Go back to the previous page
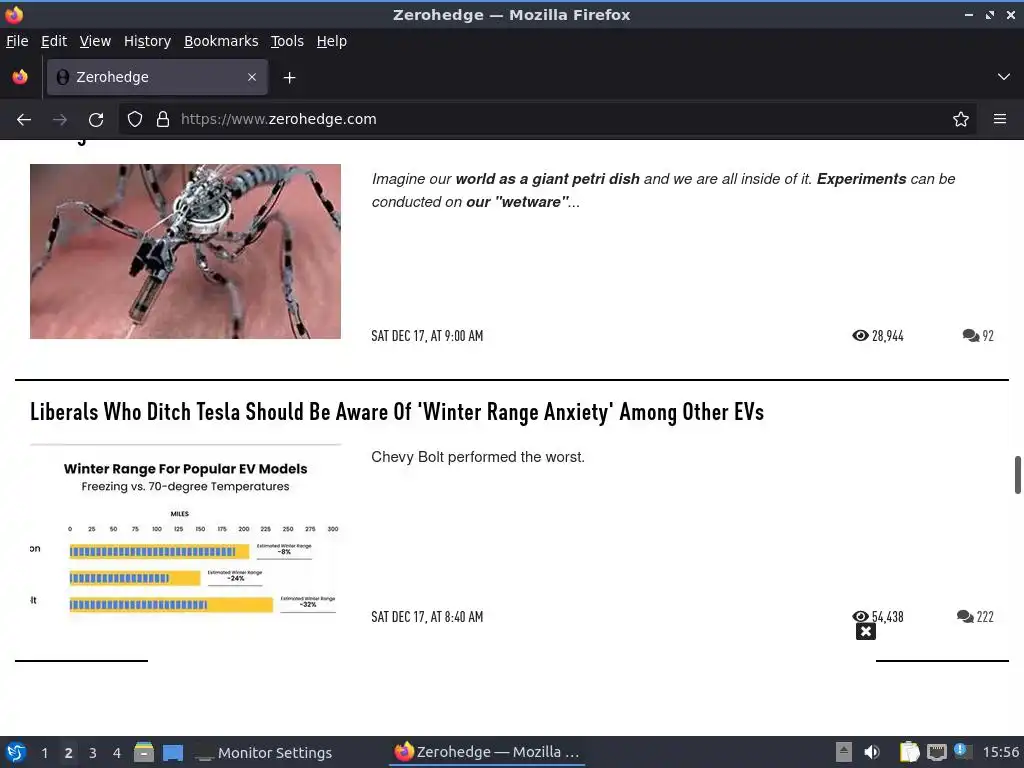Image resolution: width=1024 pixels, height=768 pixels. (24, 120)
